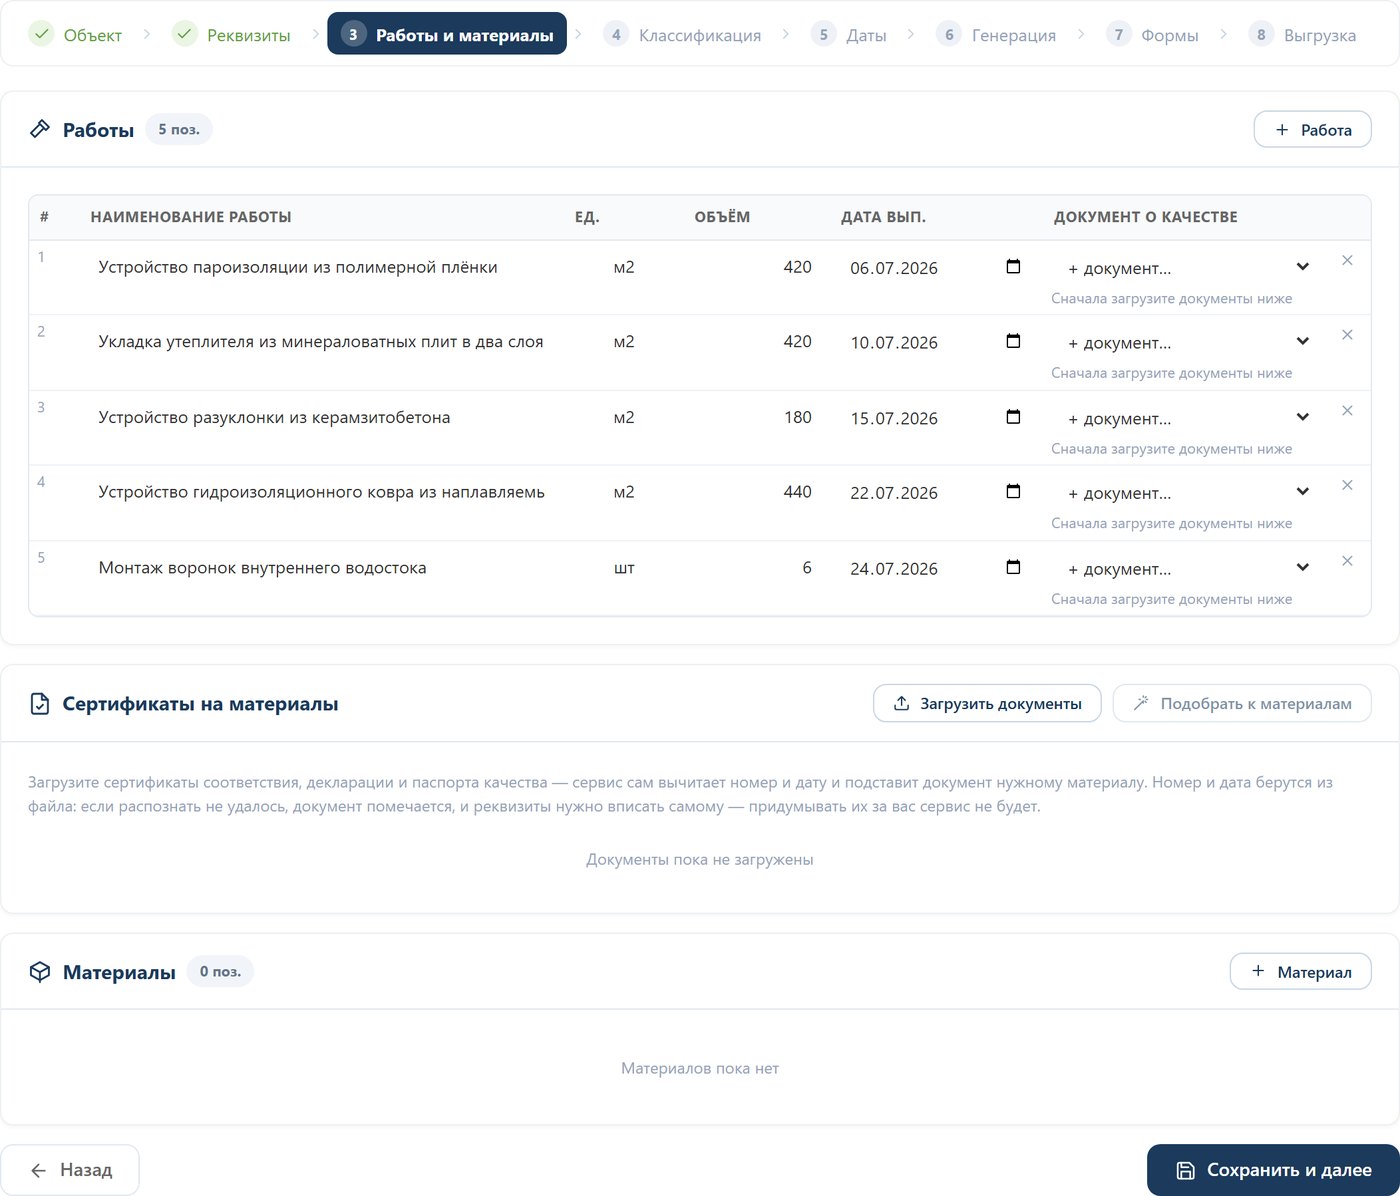Go to the Объект step
This screenshot has height=1196, width=1400.
tap(76, 35)
